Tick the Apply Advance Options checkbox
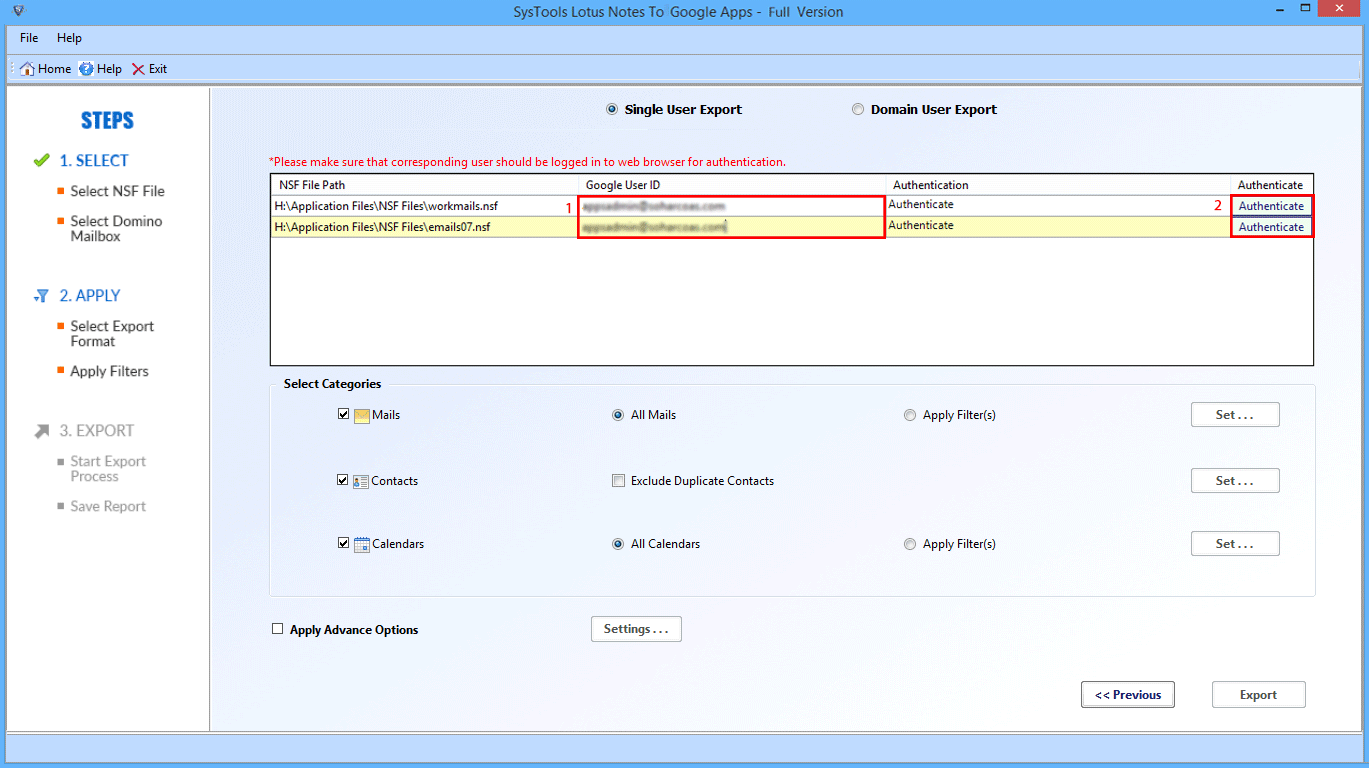The image size is (1369, 768). (x=277, y=629)
